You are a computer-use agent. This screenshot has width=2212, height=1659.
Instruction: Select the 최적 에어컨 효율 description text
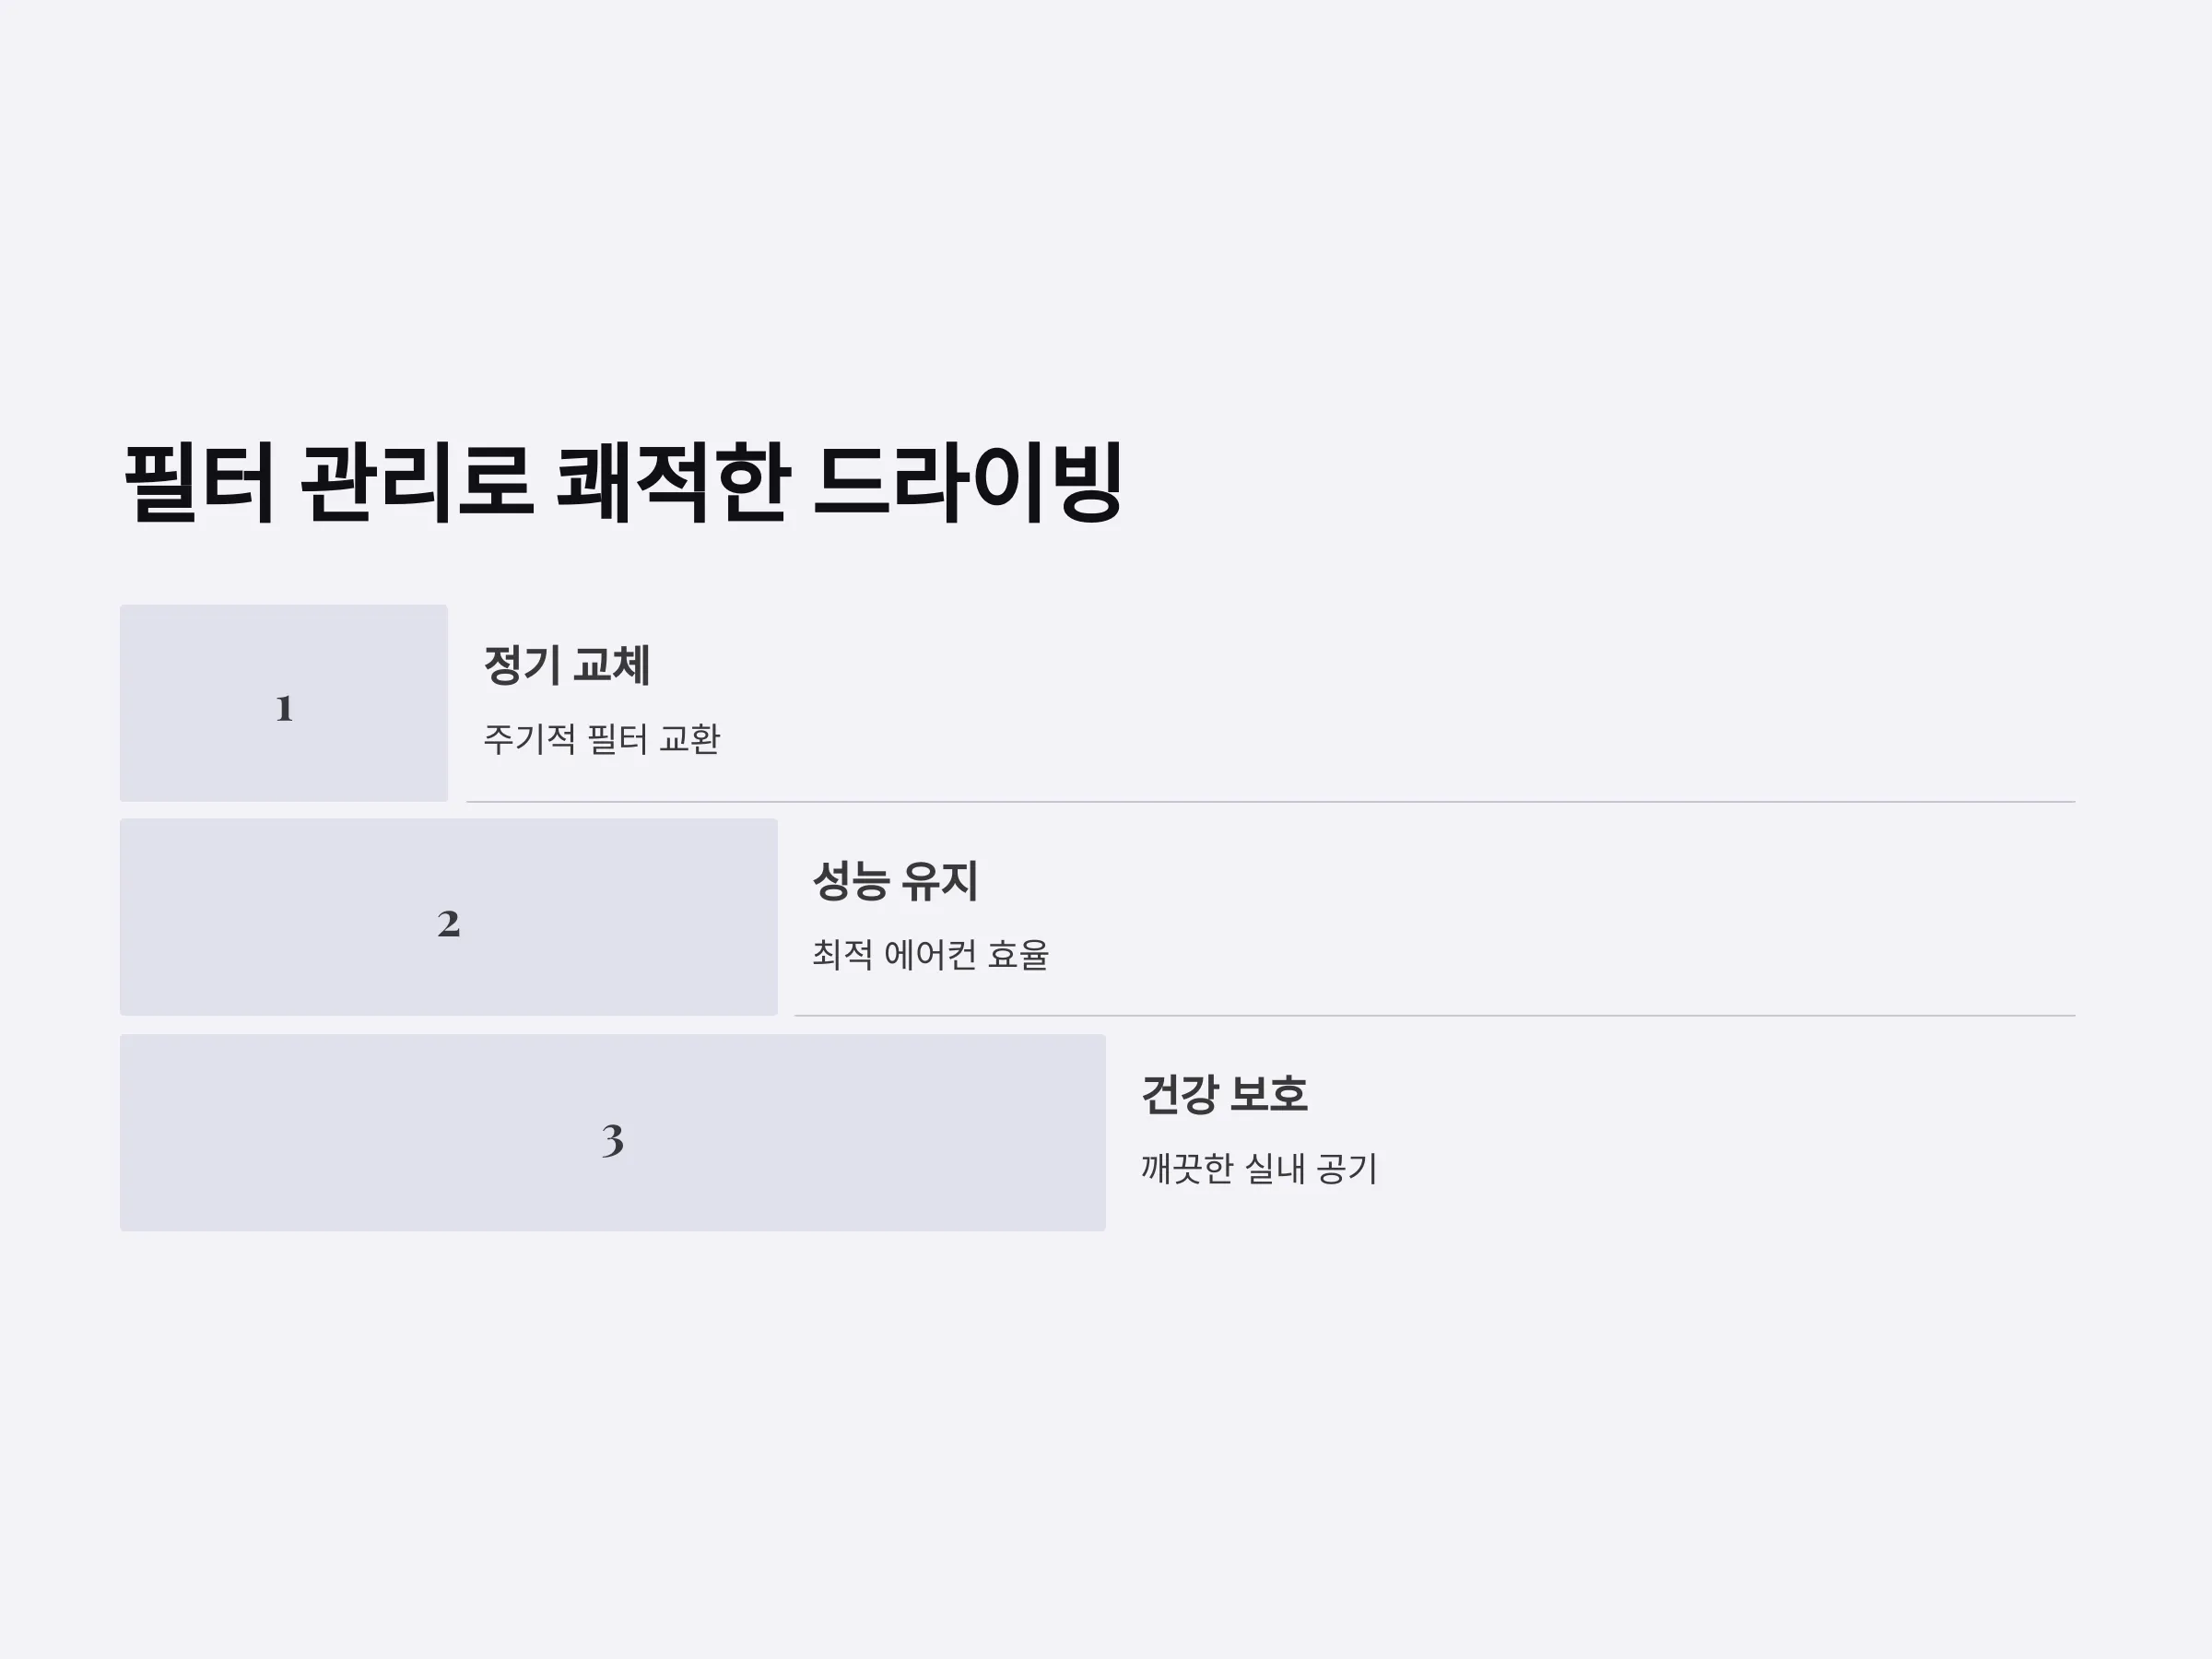point(930,954)
